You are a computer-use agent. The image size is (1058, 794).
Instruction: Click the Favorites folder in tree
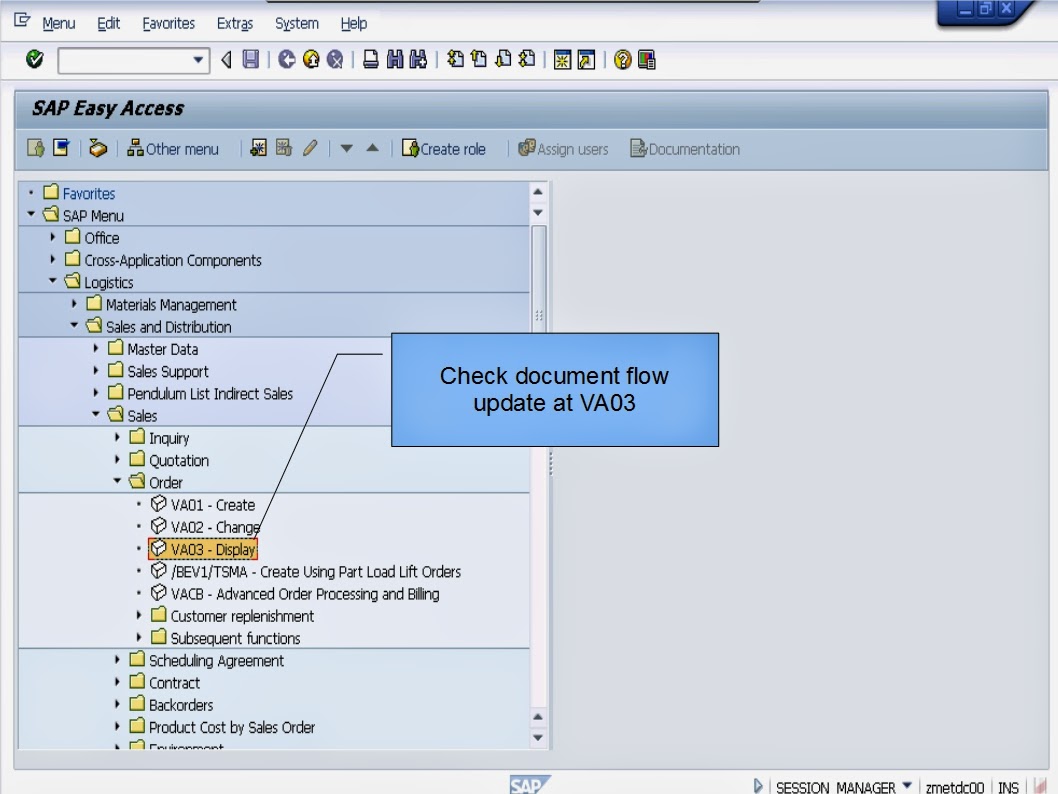pos(80,194)
